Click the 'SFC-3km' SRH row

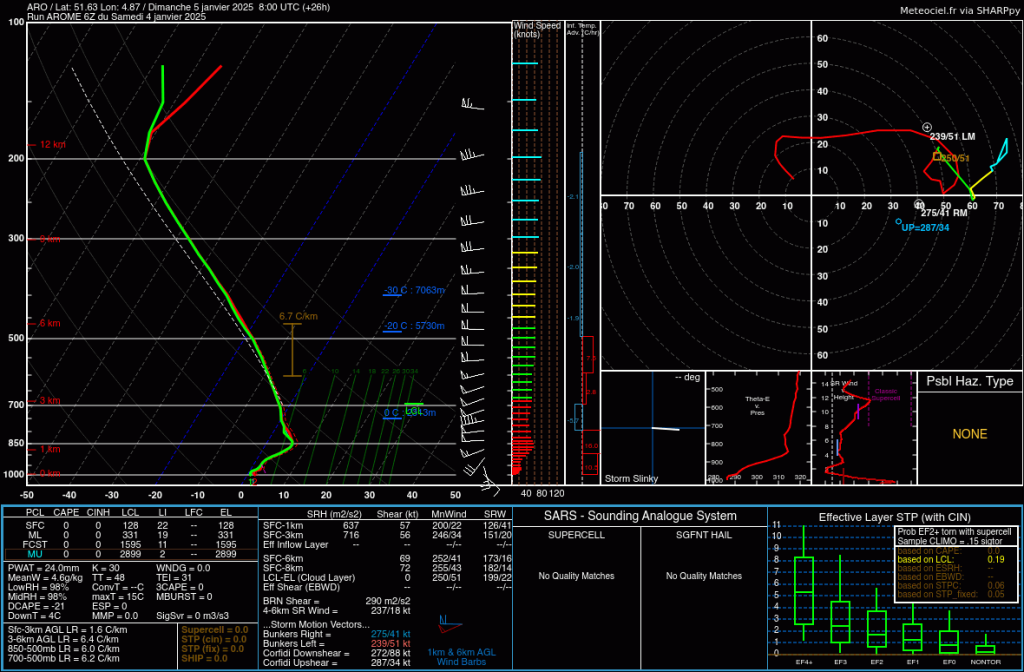pos(387,534)
